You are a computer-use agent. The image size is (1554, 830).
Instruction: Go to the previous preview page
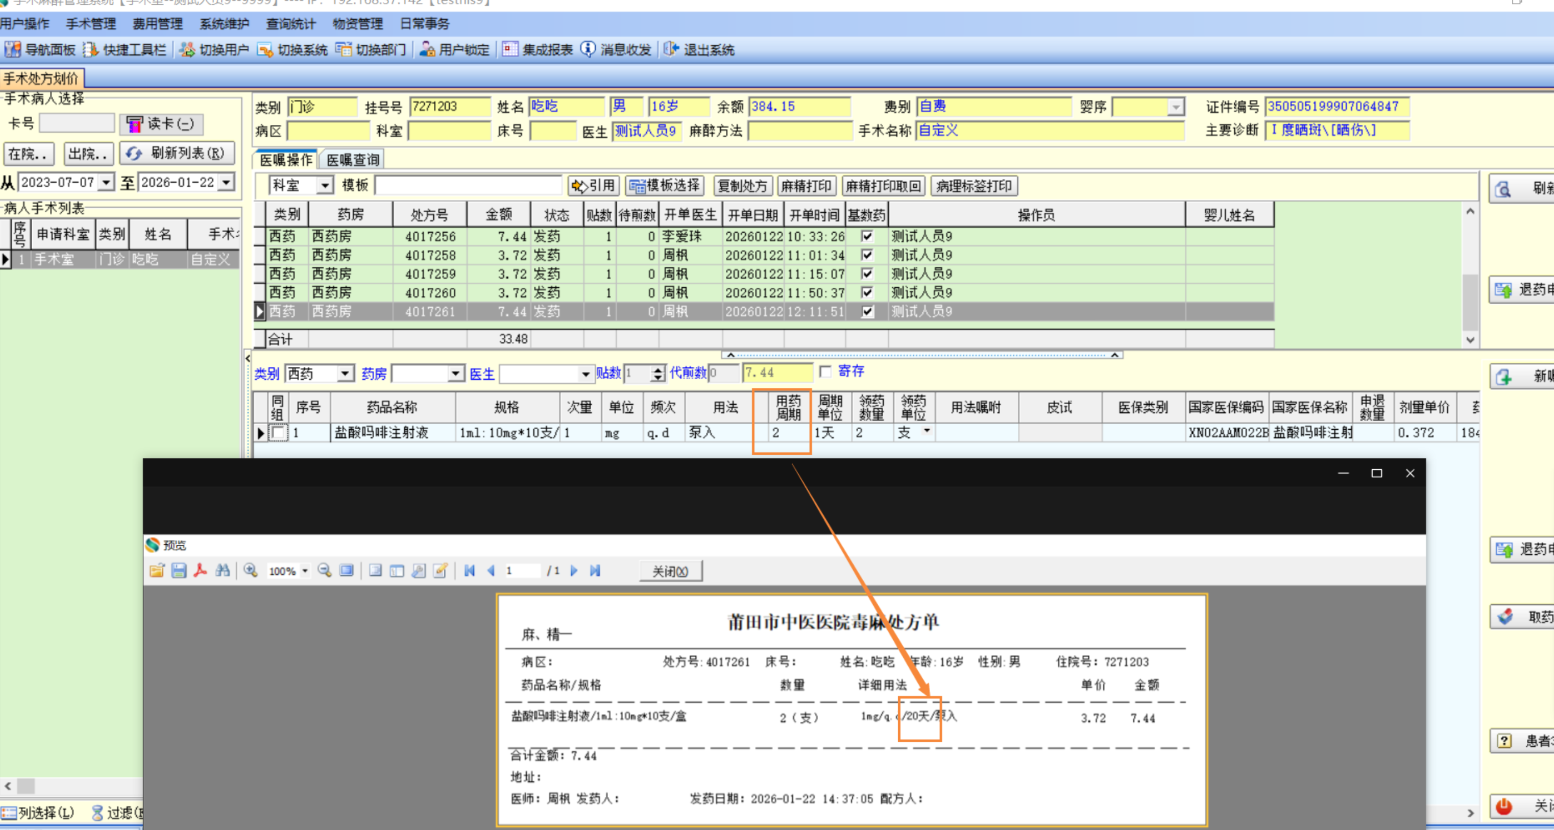pos(491,571)
